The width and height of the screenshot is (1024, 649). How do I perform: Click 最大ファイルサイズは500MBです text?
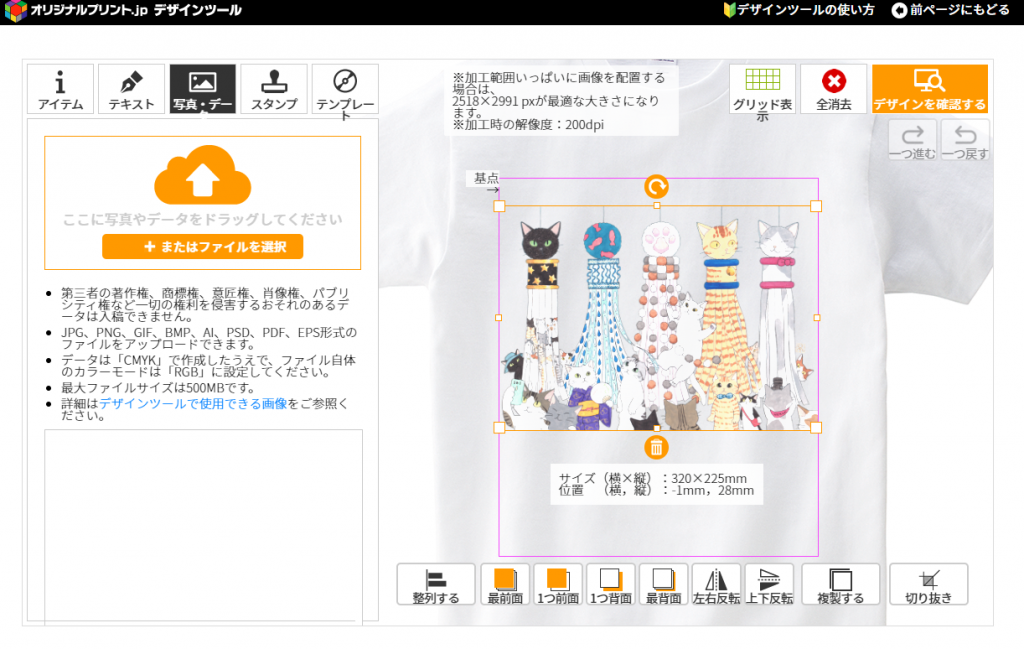158,388
